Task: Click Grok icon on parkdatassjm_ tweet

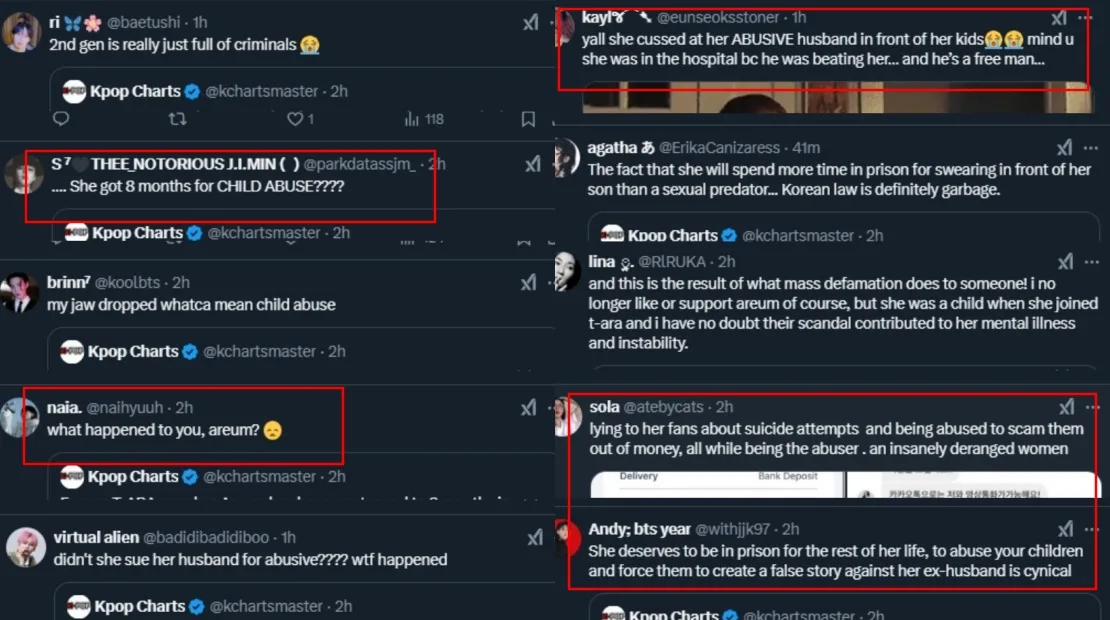Action: [529, 163]
